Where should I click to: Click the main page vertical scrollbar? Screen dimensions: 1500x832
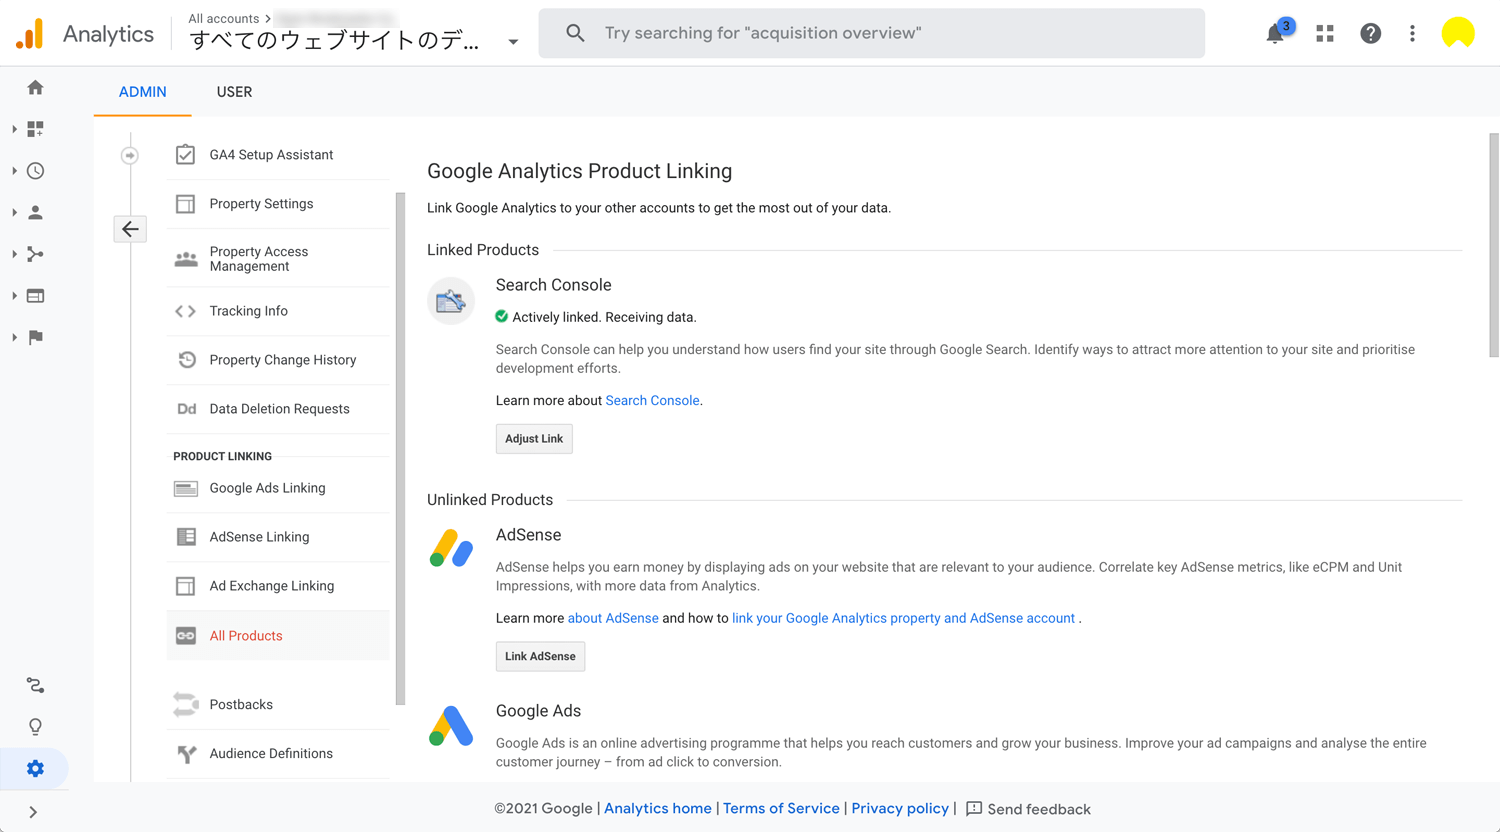point(1494,245)
